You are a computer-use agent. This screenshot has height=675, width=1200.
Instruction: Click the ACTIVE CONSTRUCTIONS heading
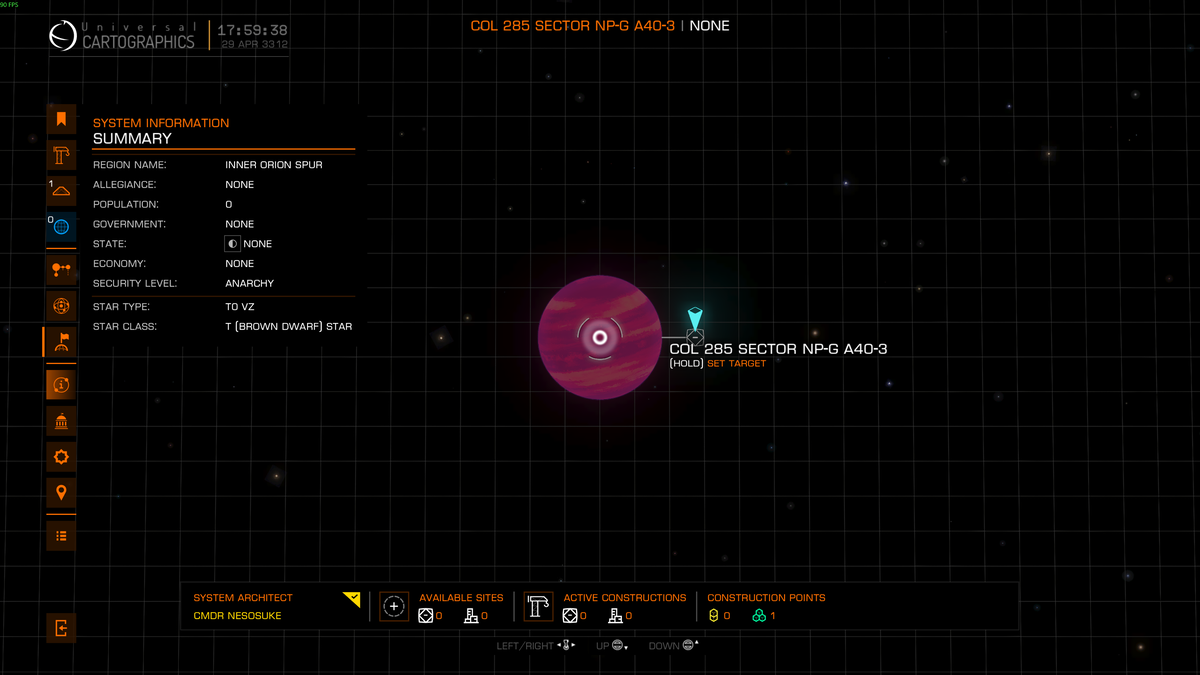[625, 598]
